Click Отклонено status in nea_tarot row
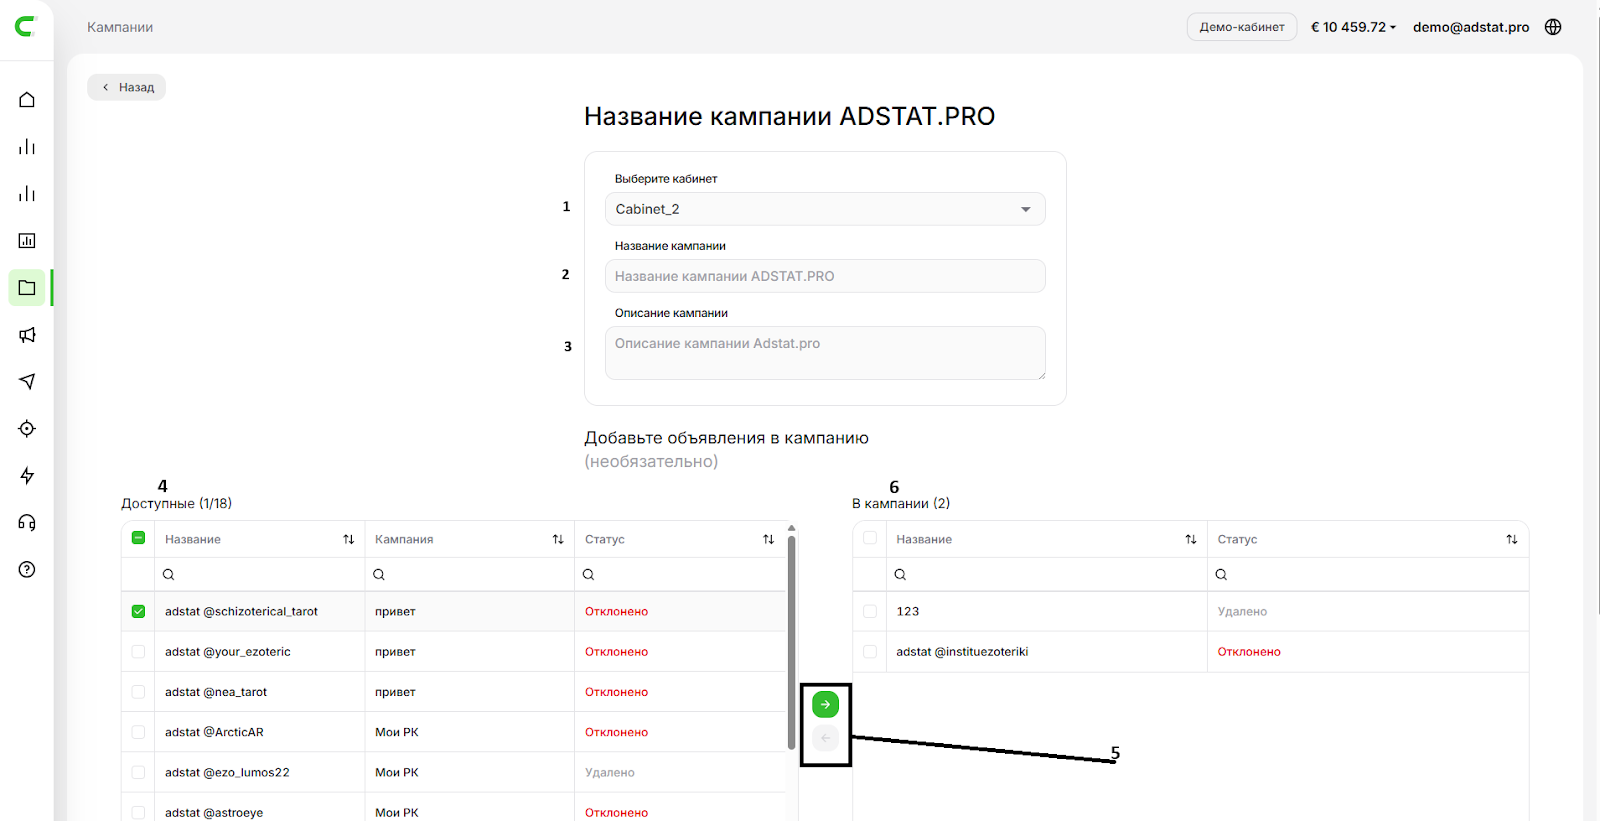The image size is (1600, 821). [617, 692]
